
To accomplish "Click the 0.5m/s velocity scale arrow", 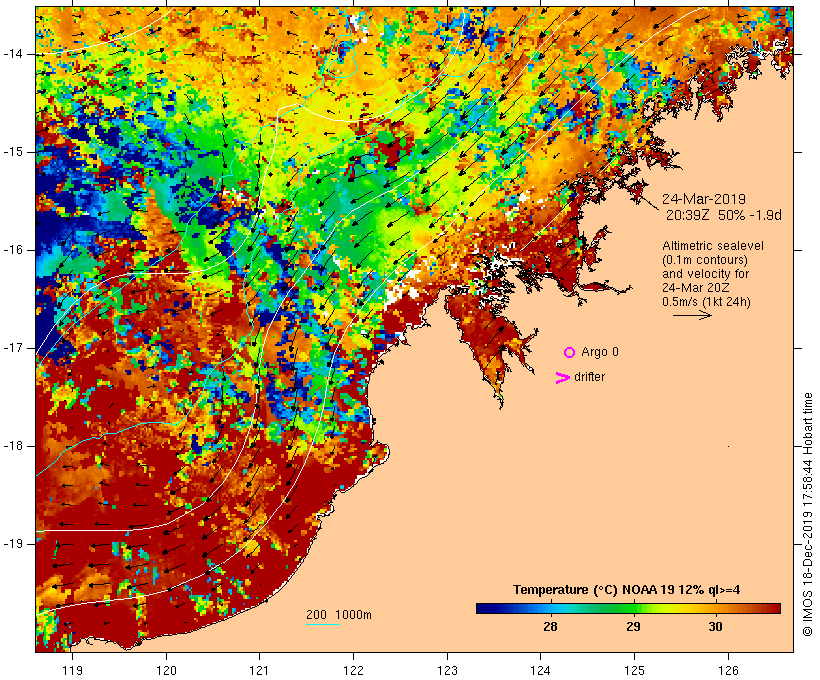I will pyautogui.click(x=692, y=315).
